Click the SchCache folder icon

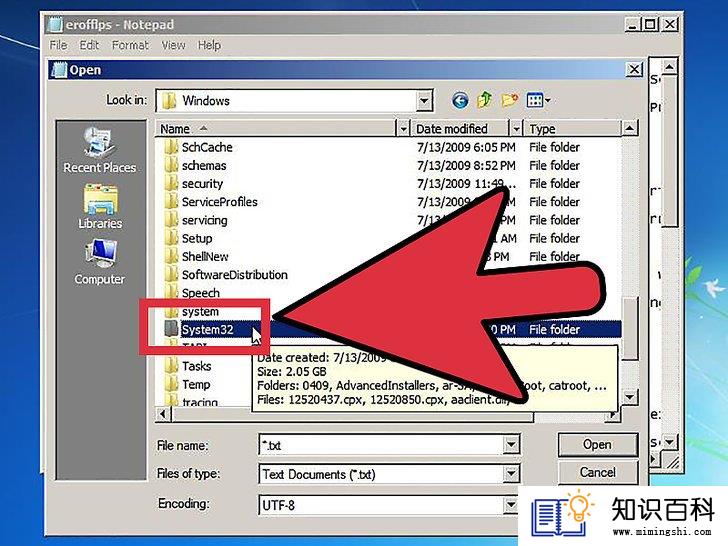pyautogui.click(x=171, y=147)
